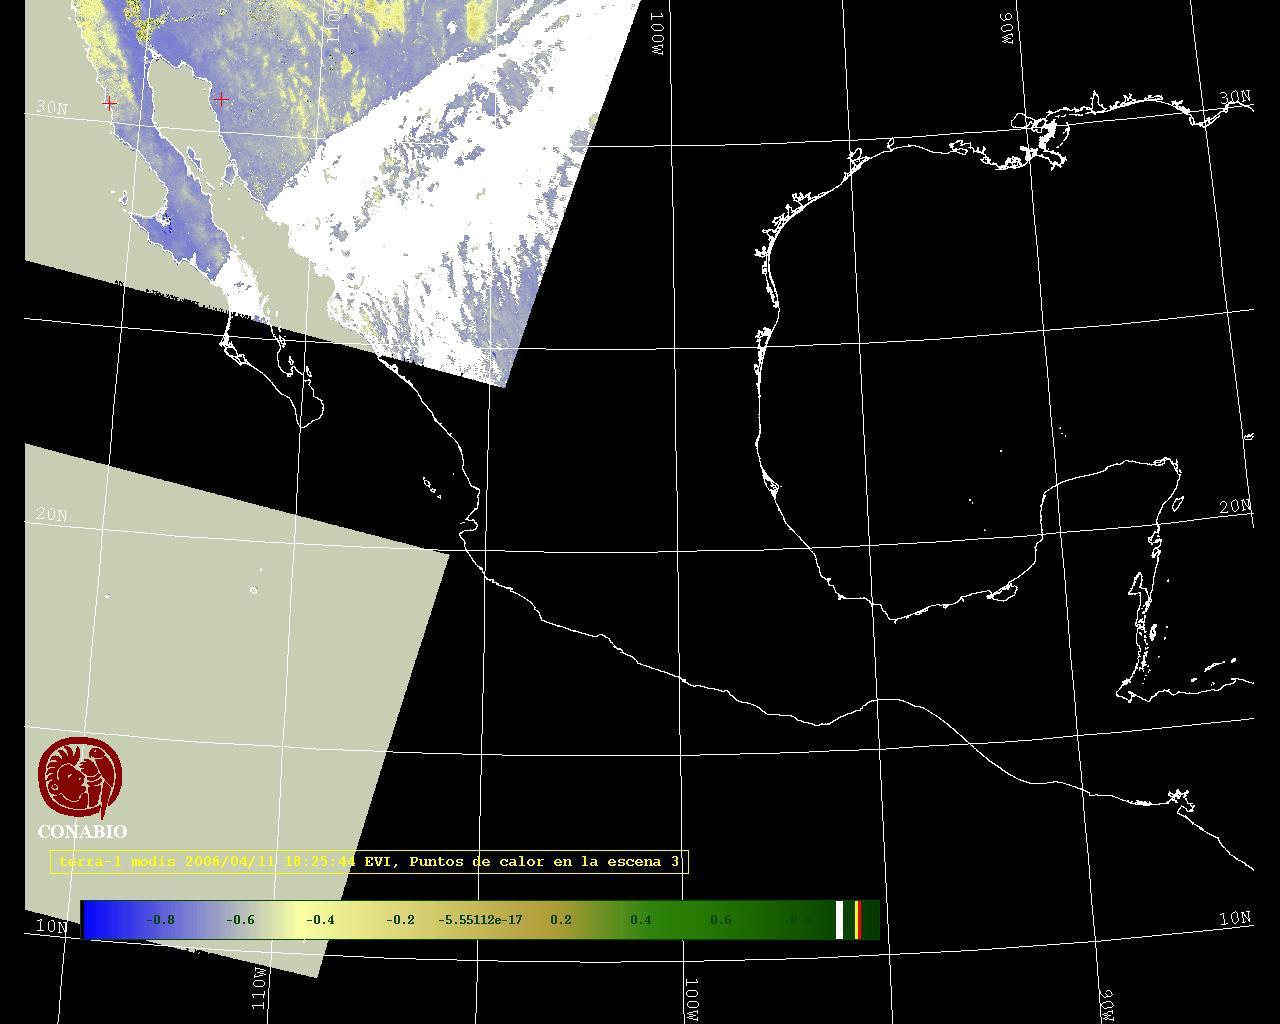Click the 0.6 value on the color legend

pos(721,920)
